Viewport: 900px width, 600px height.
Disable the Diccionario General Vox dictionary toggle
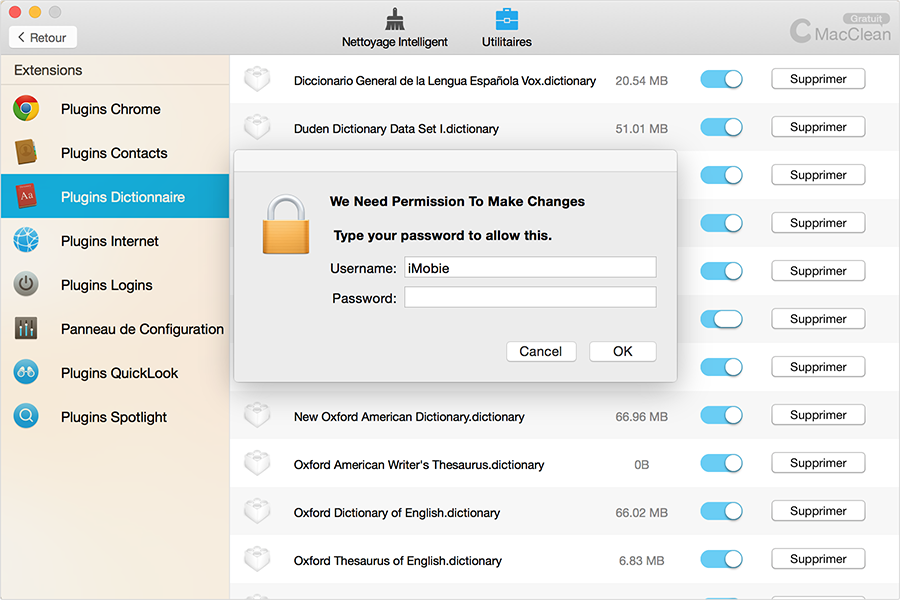coord(721,79)
